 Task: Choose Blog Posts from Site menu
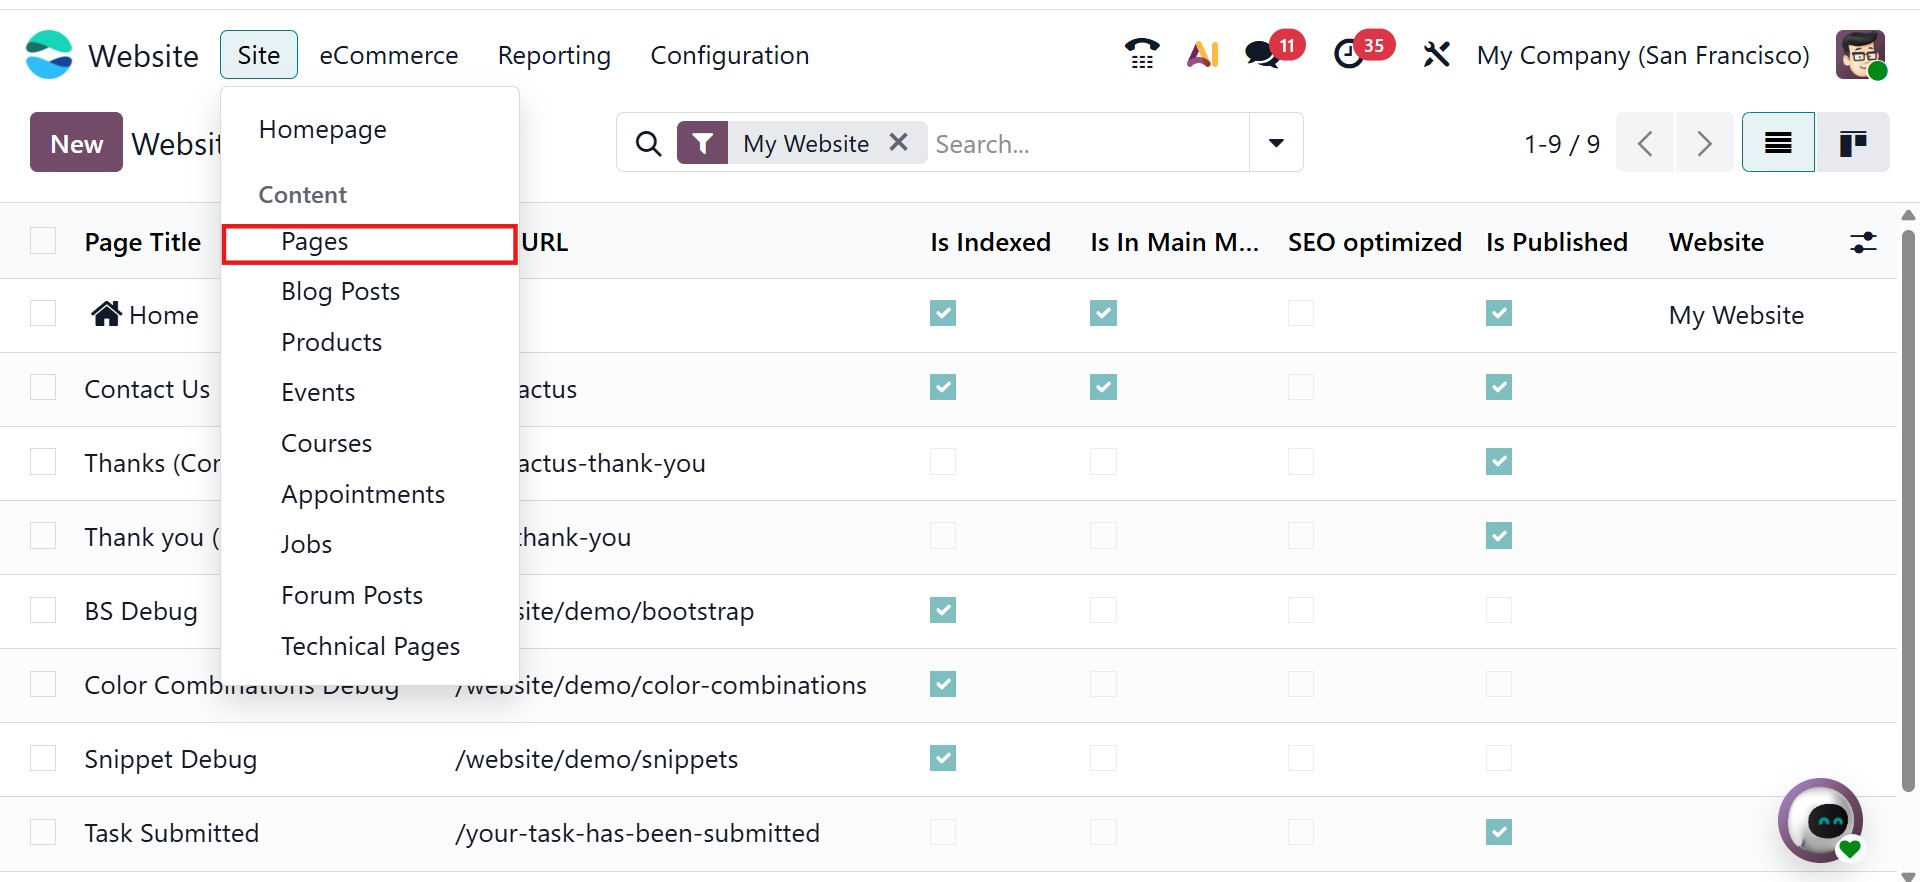340,292
